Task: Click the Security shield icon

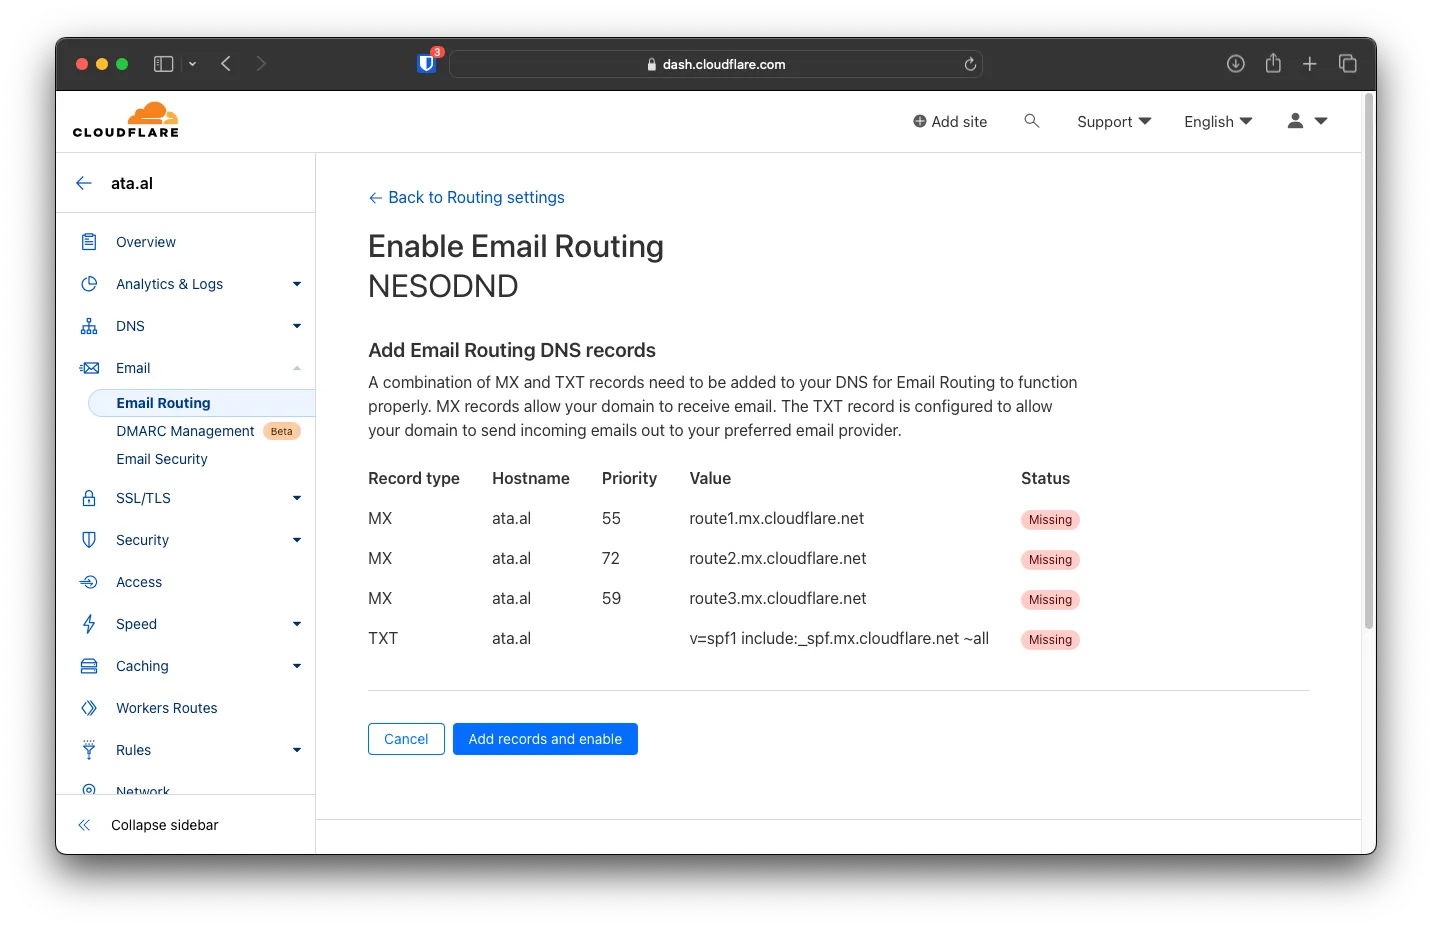Action: point(89,540)
